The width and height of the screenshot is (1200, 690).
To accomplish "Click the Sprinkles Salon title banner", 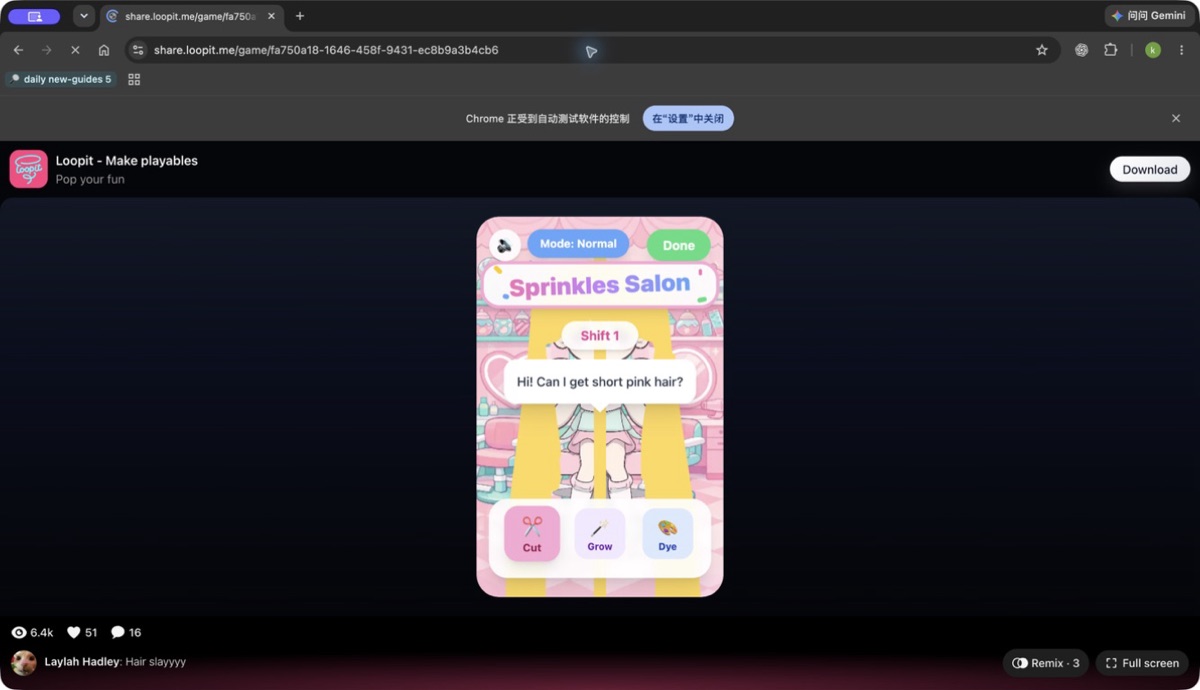I will click(600, 285).
